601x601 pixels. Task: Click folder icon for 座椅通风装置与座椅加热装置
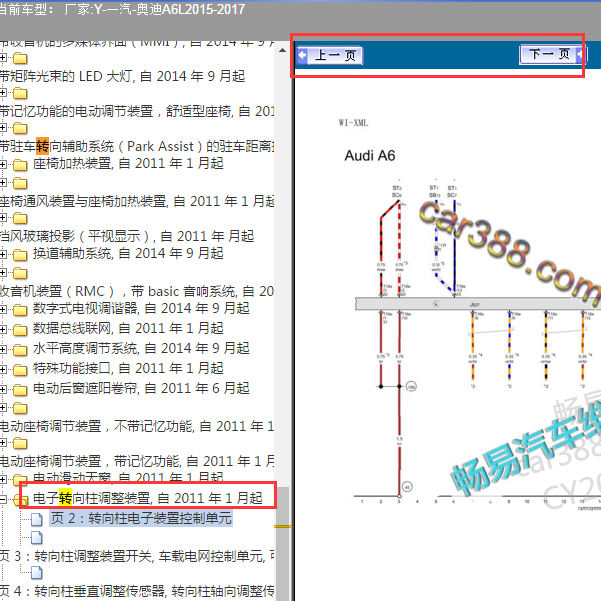coord(20,183)
